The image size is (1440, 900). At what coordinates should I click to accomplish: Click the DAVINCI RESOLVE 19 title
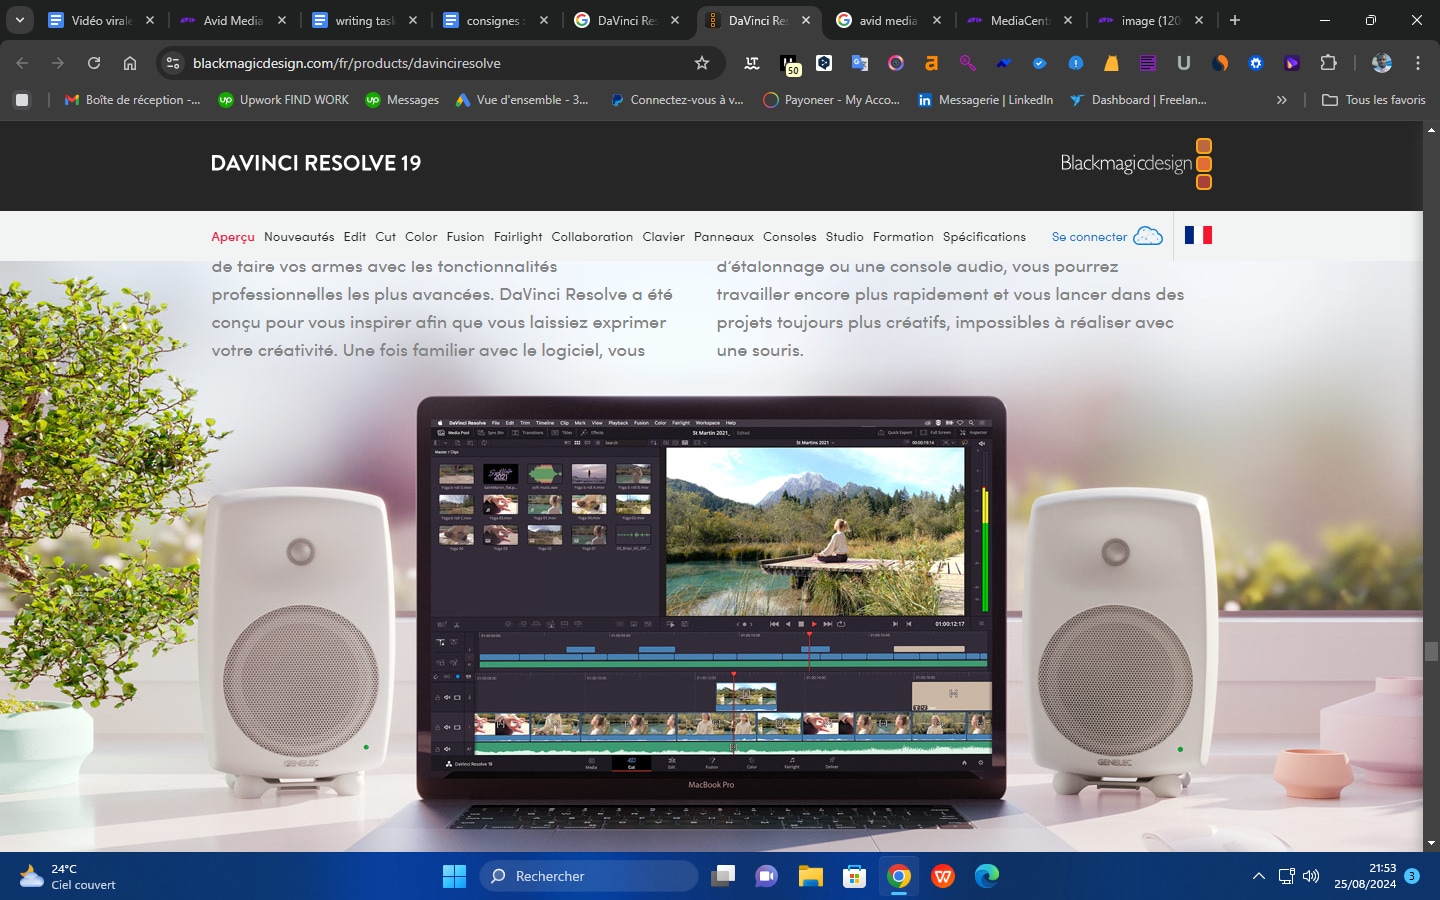coord(316,163)
